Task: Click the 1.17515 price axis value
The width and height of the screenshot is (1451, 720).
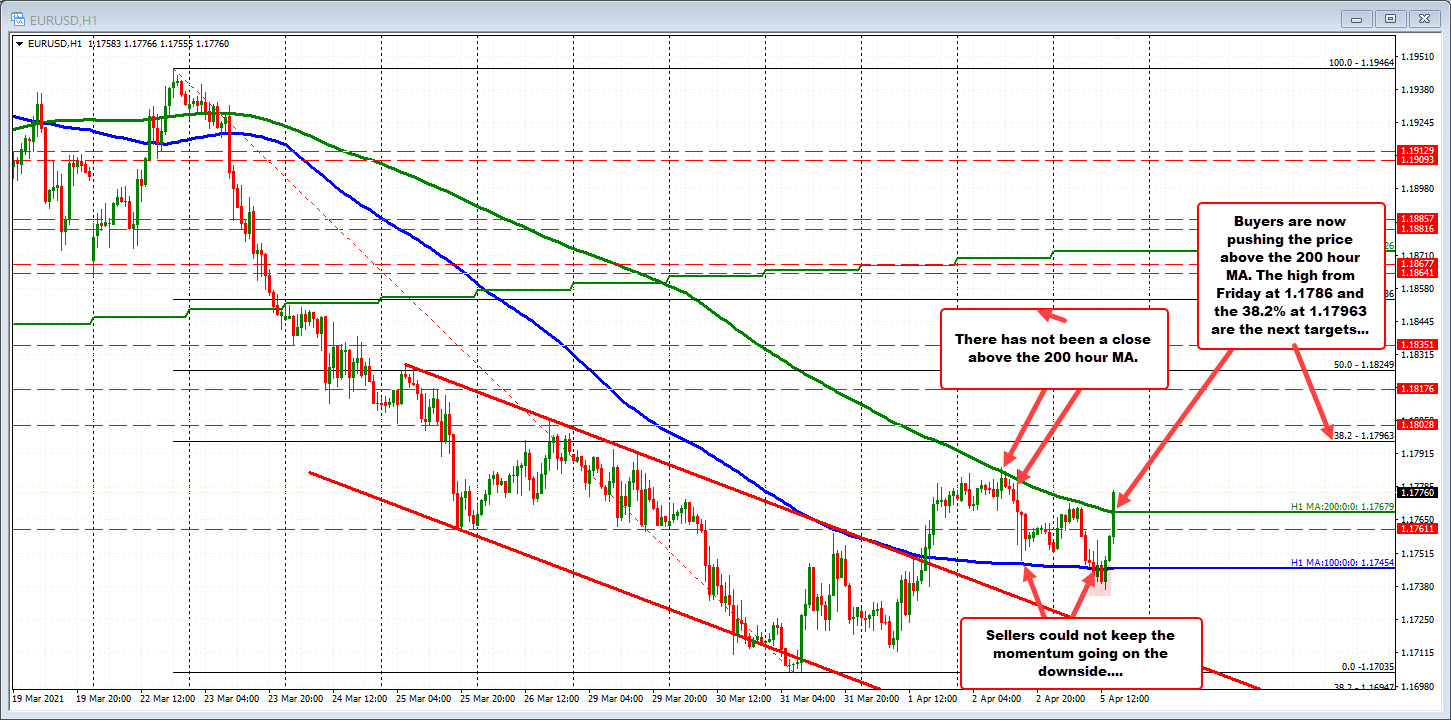Action: (x=1418, y=553)
